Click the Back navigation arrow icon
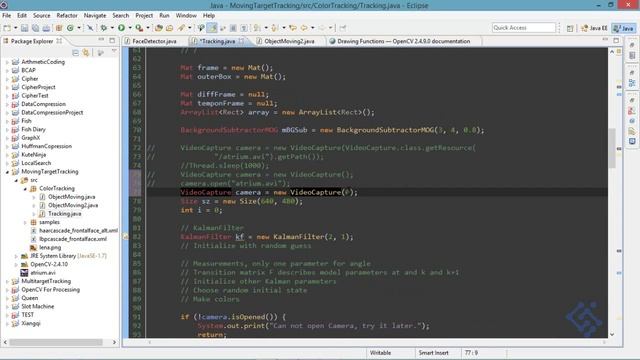This screenshot has width=640, height=360. tap(304, 28)
